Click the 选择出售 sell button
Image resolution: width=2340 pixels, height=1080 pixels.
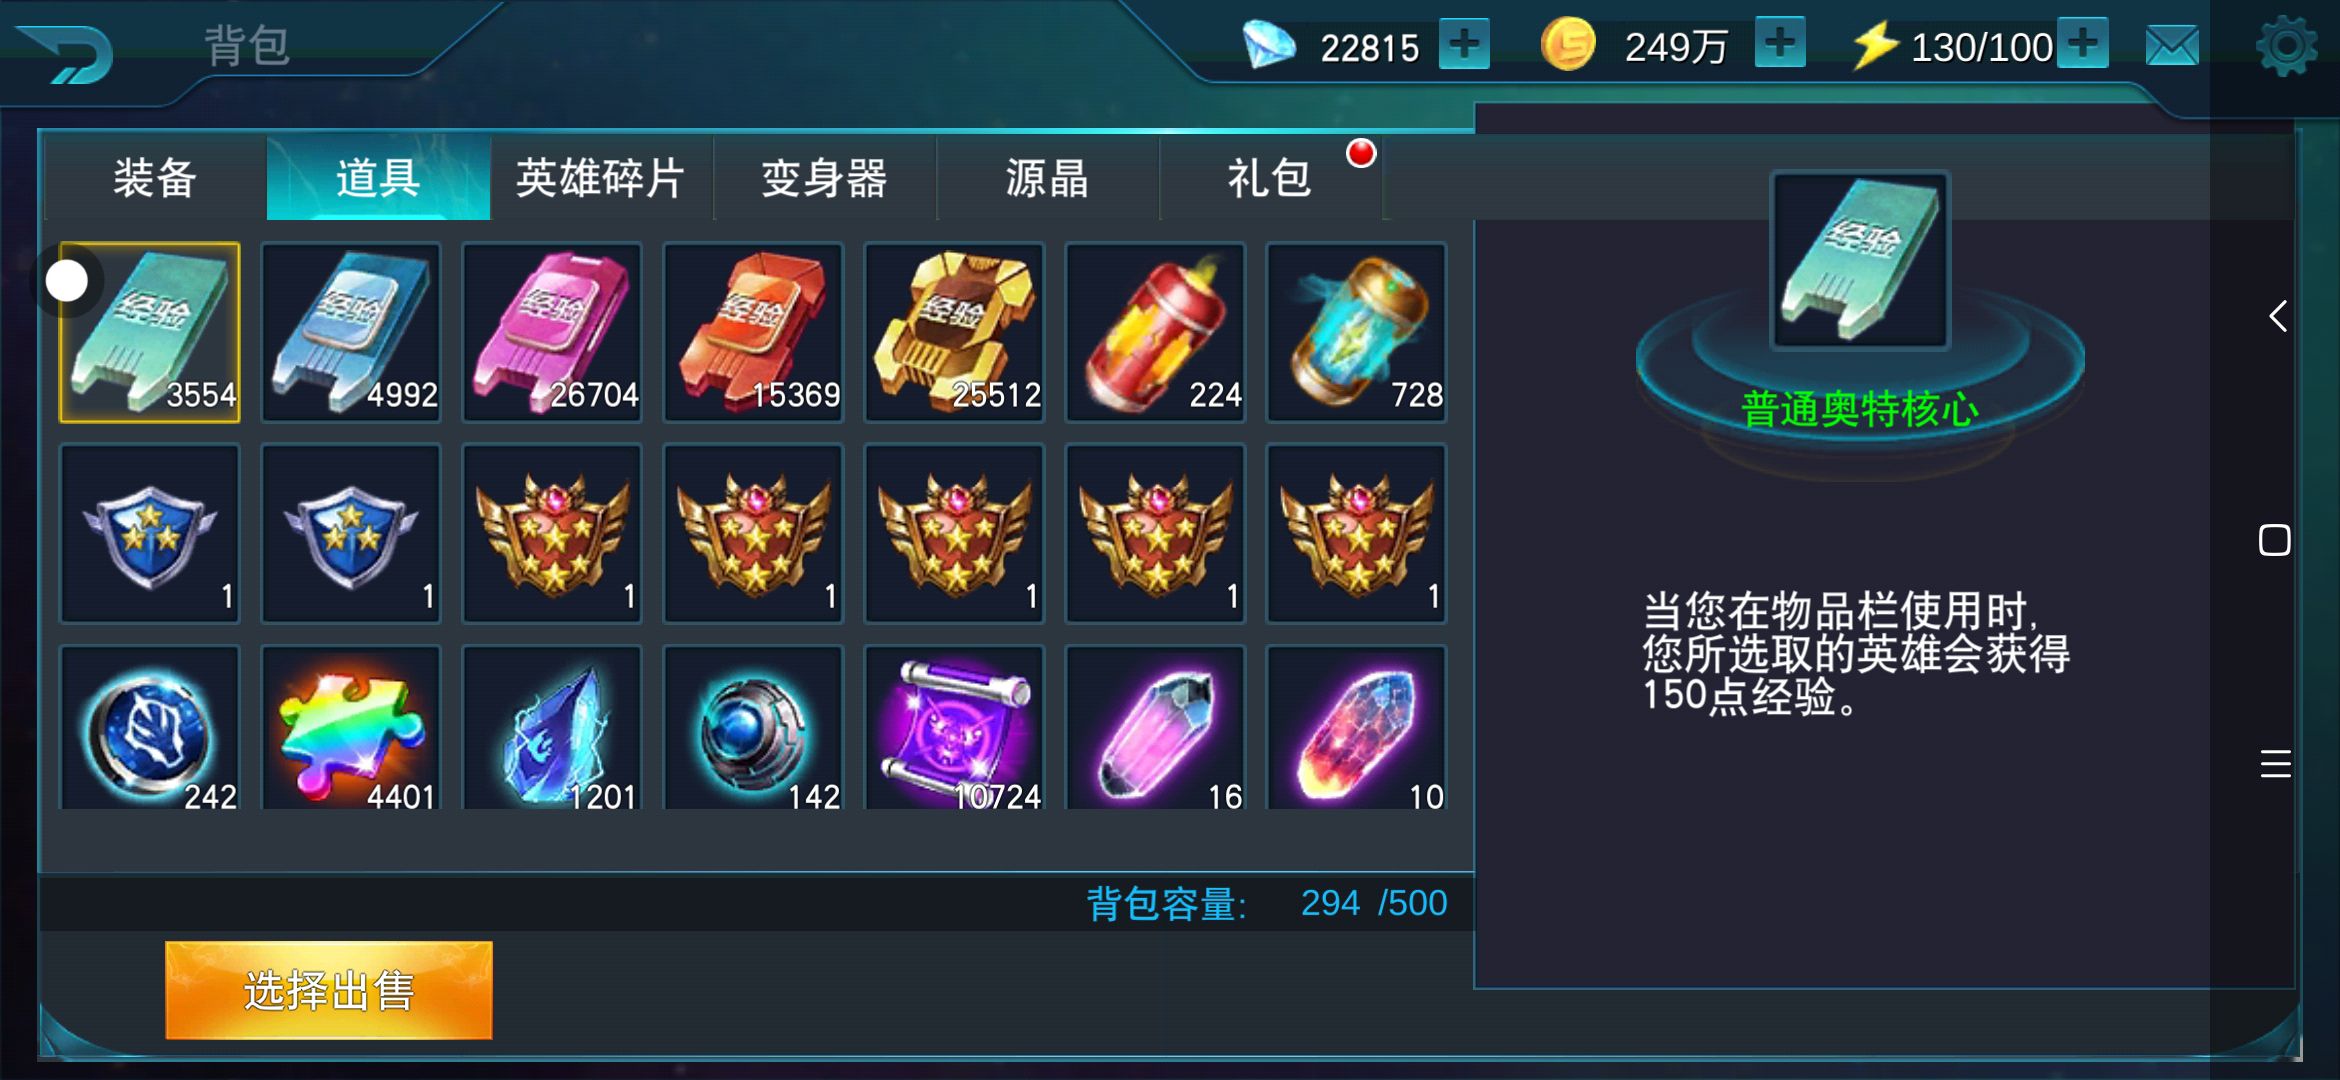(329, 990)
